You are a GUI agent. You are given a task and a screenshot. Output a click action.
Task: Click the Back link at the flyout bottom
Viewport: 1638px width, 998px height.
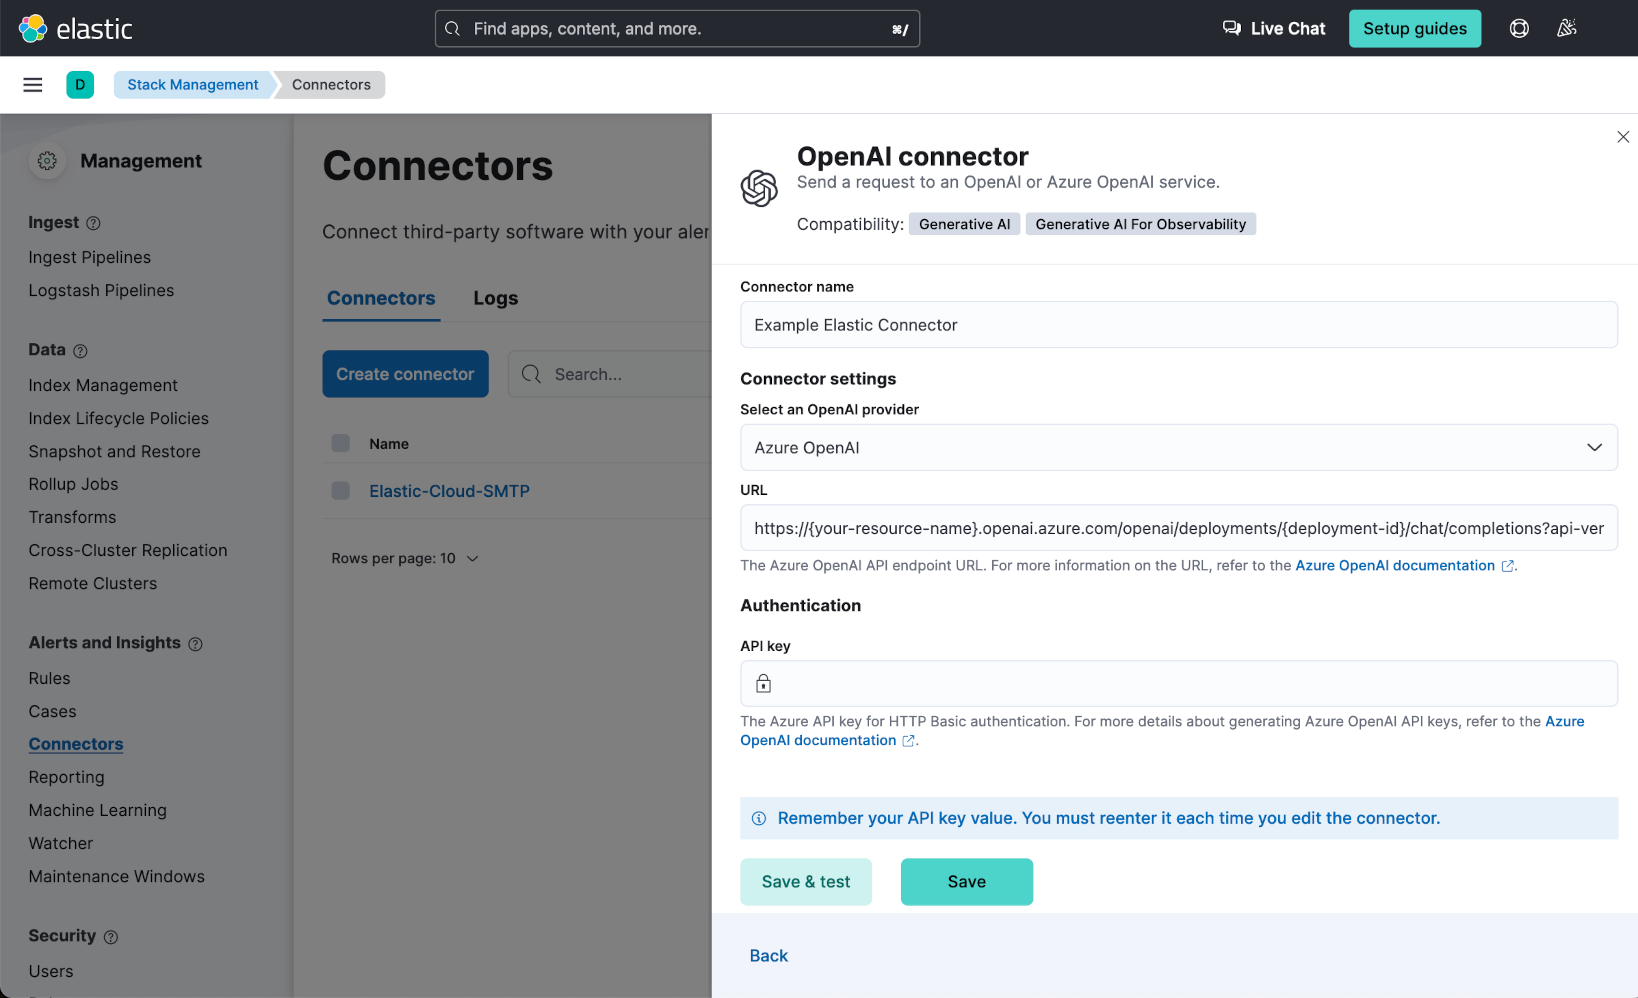tap(768, 955)
